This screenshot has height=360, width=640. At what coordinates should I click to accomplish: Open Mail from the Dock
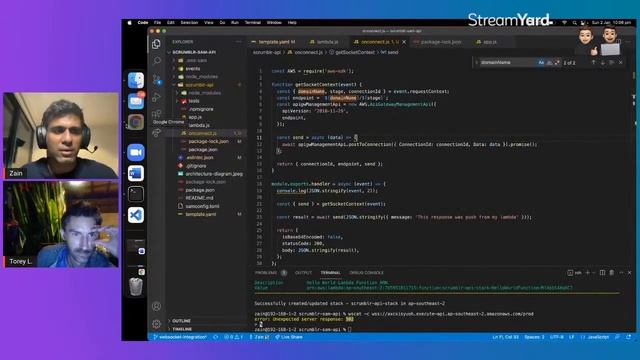[x=136, y=101]
